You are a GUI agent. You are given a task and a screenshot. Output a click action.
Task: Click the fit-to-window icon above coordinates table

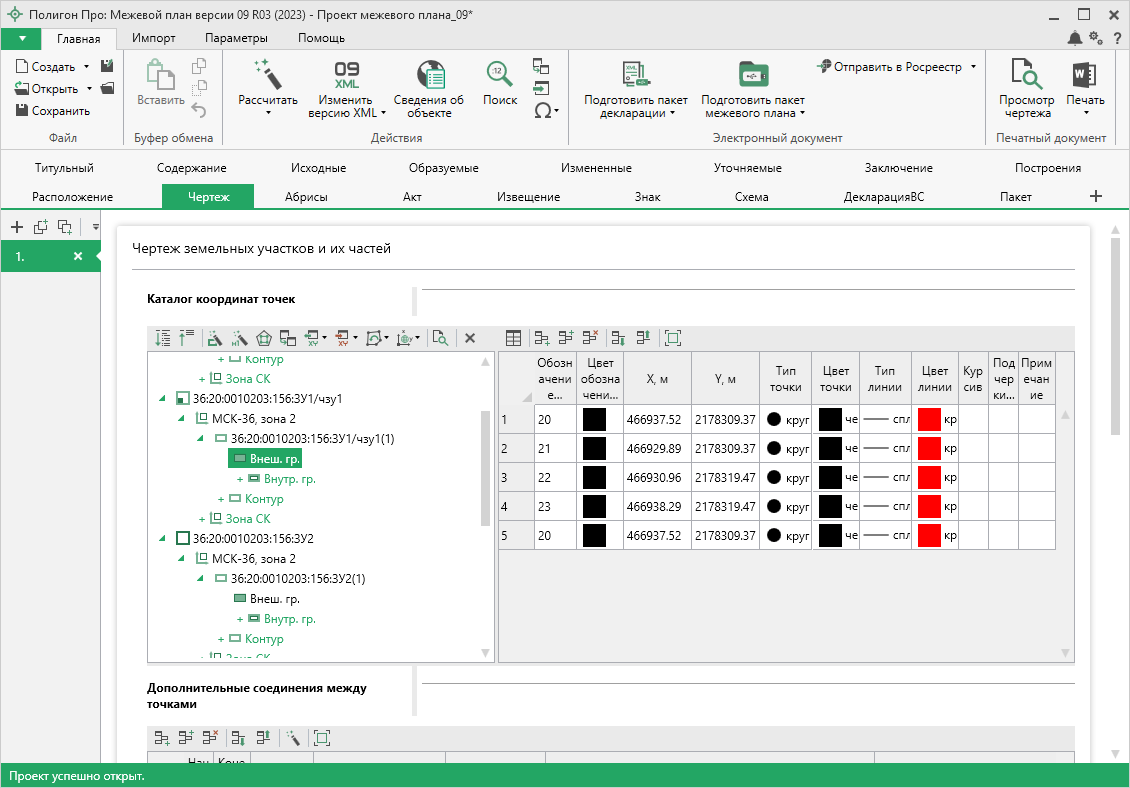click(x=672, y=338)
